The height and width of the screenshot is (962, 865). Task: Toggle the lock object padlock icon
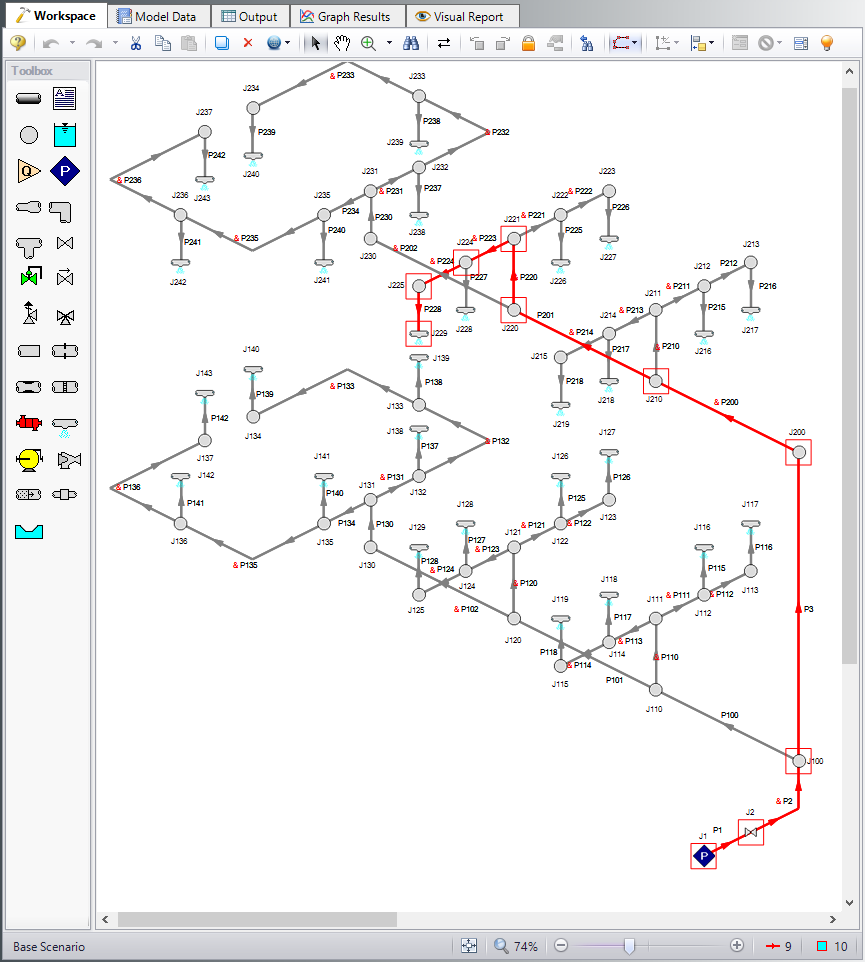[529, 43]
